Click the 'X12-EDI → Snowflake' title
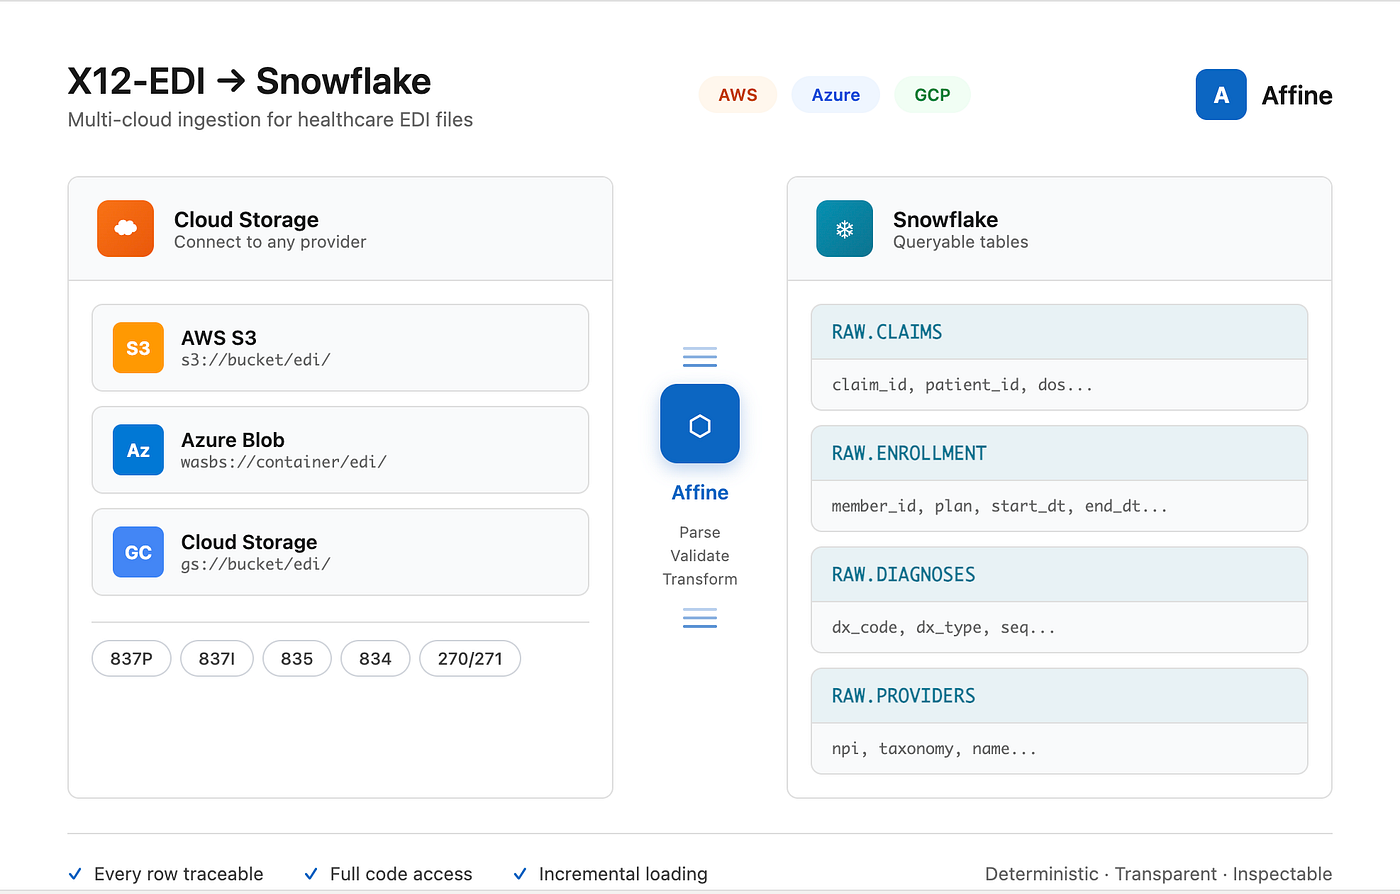This screenshot has height=894, width=1400. pyautogui.click(x=249, y=81)
